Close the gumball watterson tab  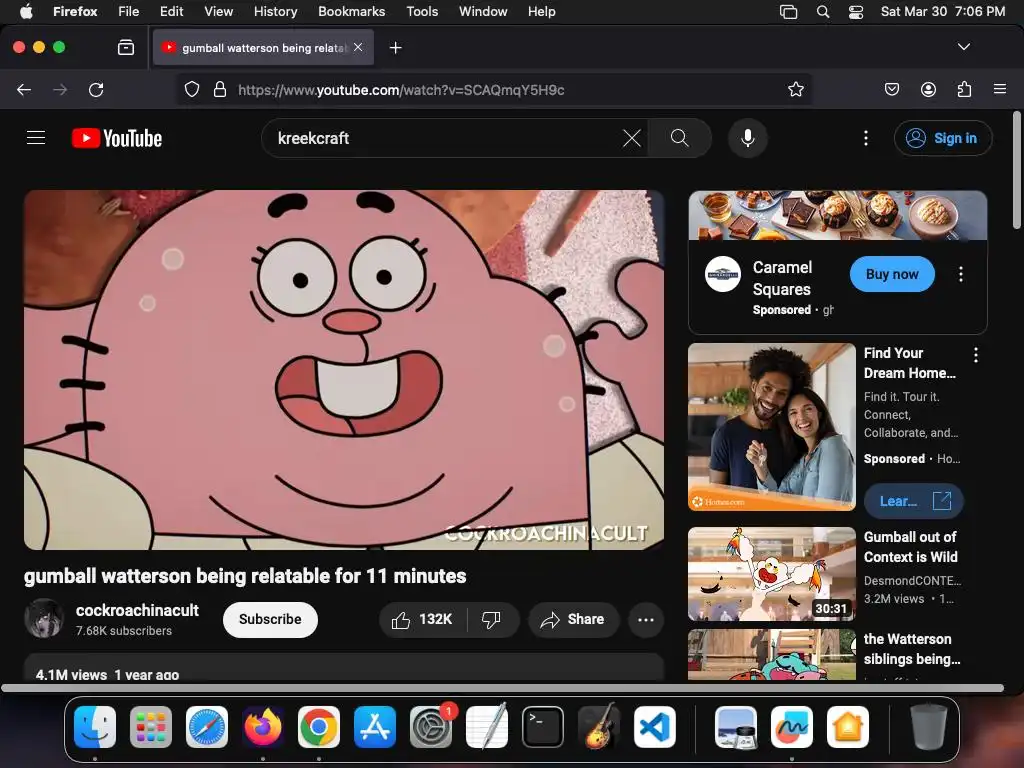pyautogui.click(x=358, y=47)
